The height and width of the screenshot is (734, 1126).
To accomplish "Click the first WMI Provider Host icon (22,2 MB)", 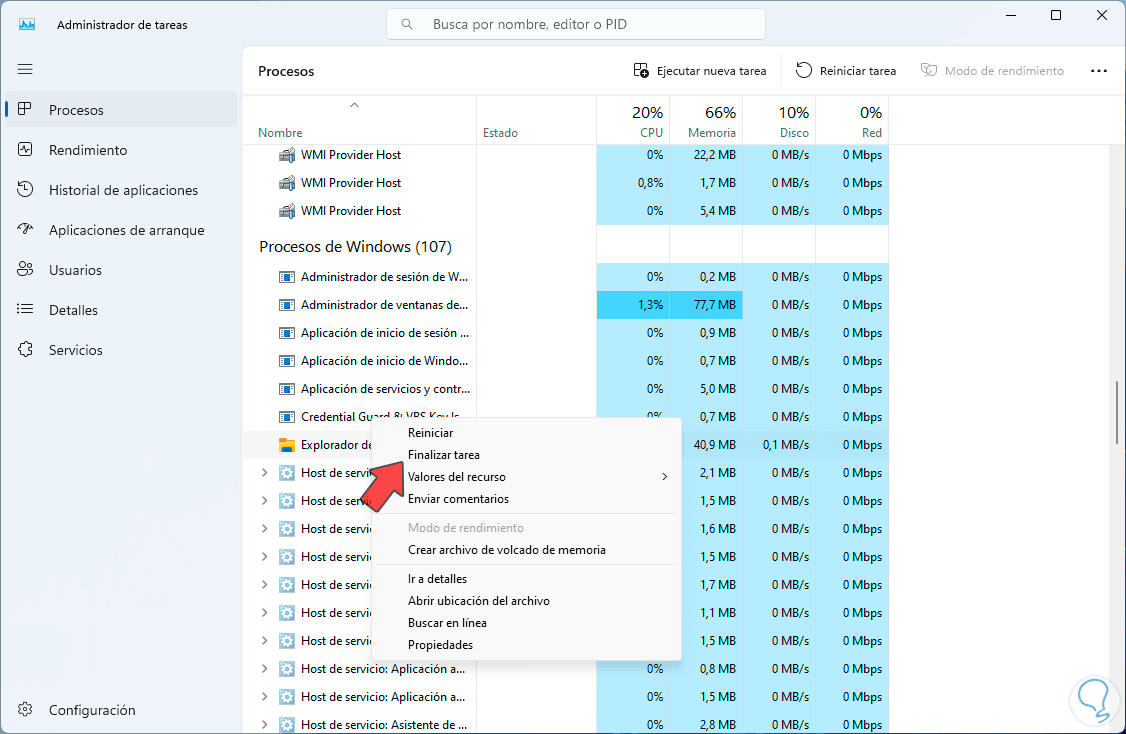I will [x=287, y=155].
